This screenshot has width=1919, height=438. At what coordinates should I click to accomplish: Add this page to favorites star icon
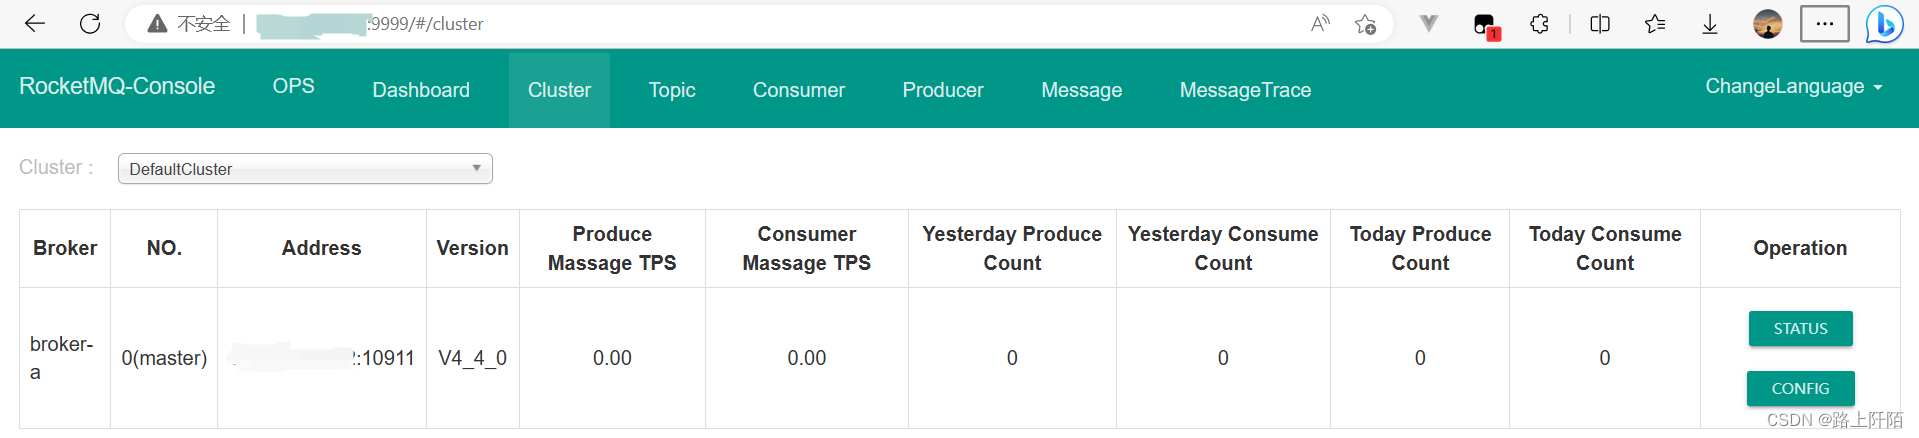(x=1366, y=24)
